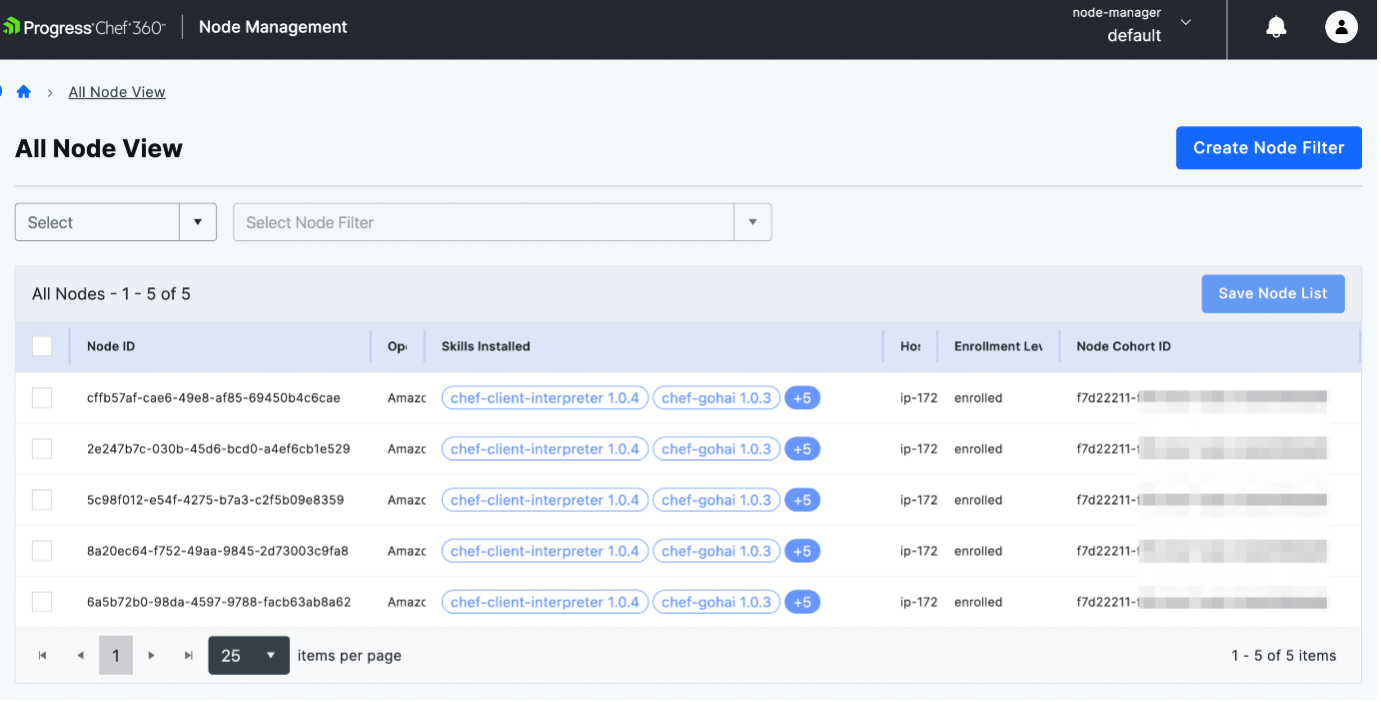Viewport: 1381px width, 702px height.
Task: Expand the node-manager default tenant selector
Action: pyautogui.click(x=1186, y=23)
